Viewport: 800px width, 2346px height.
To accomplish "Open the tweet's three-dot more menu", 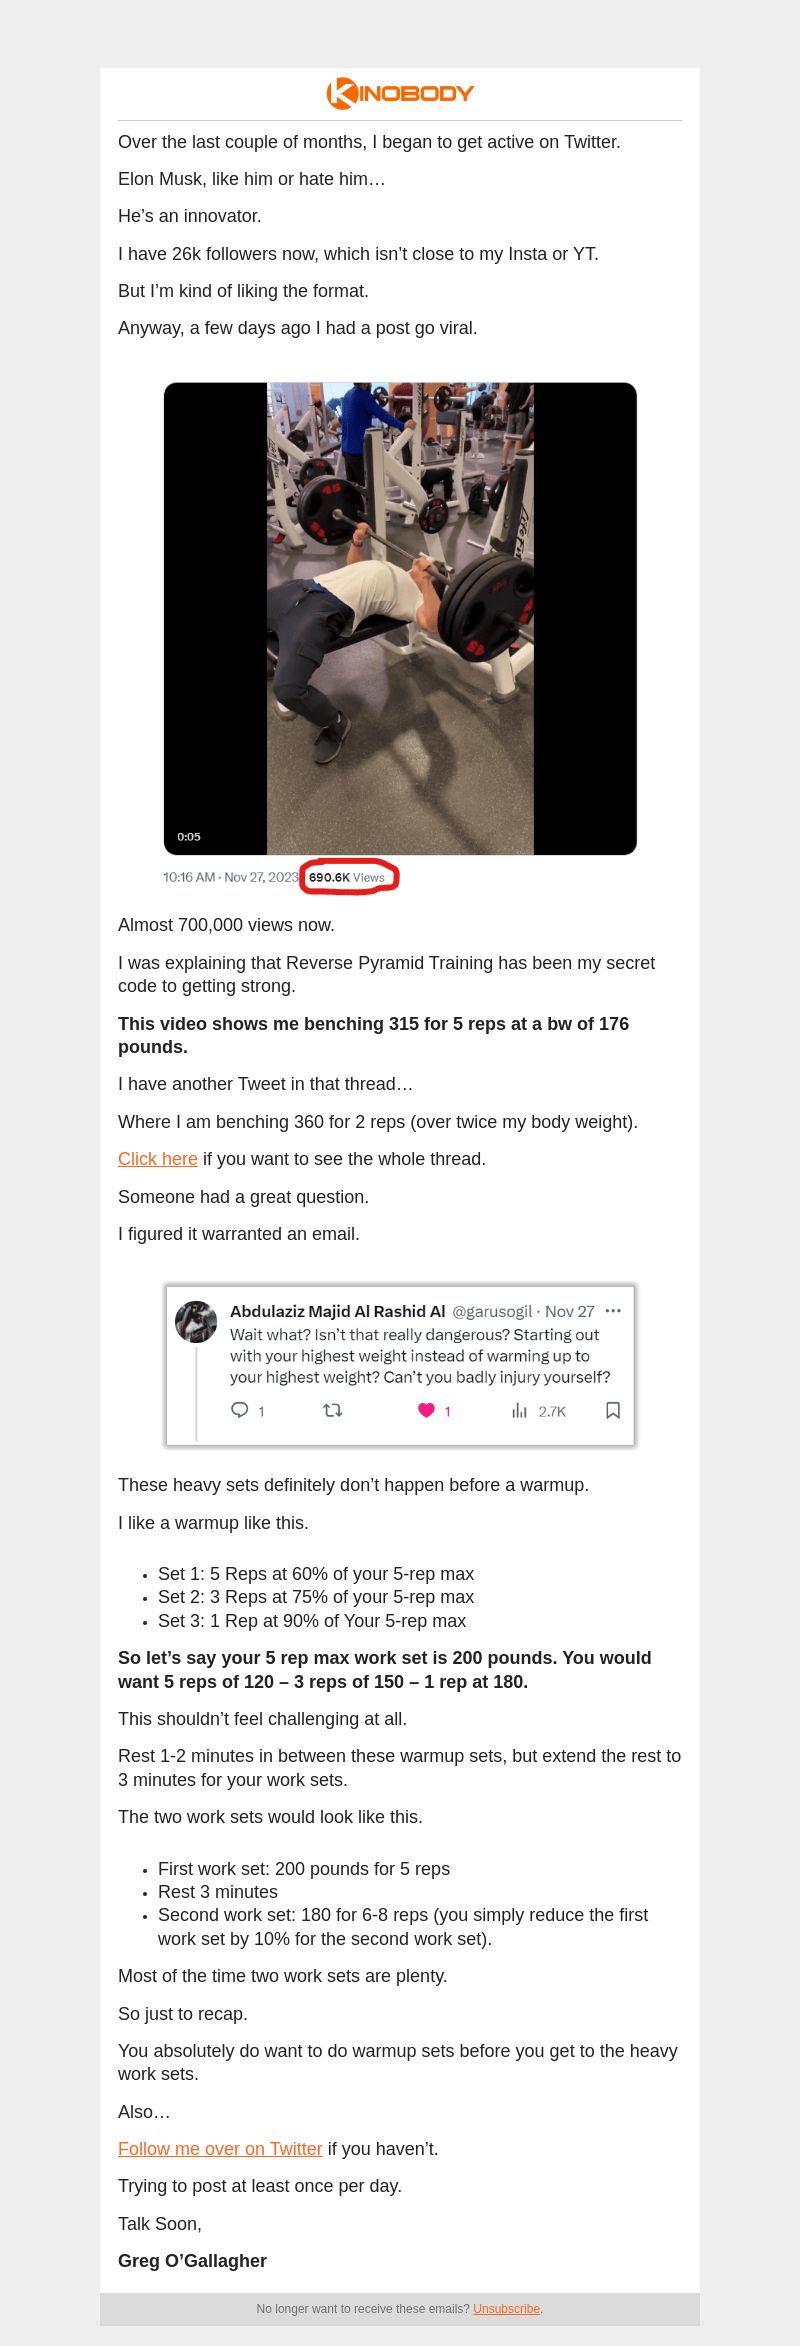I will 613,1311.
